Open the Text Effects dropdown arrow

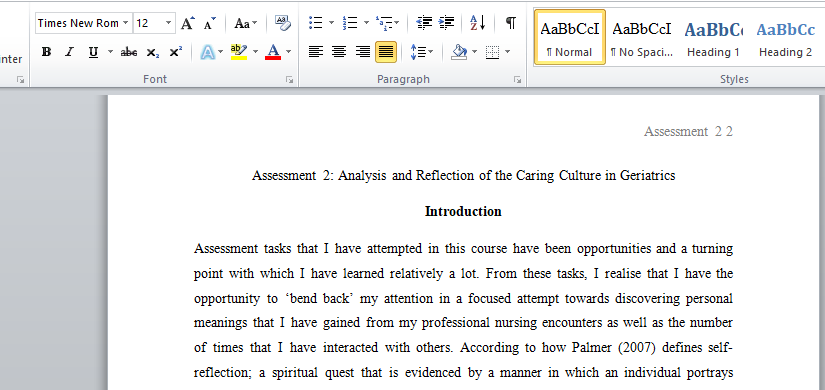(x=220, y=52)
